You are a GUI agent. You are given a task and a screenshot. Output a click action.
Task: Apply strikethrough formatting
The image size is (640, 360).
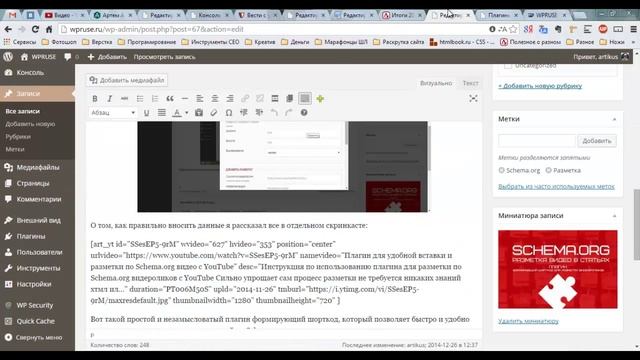[x=124, y=99]
